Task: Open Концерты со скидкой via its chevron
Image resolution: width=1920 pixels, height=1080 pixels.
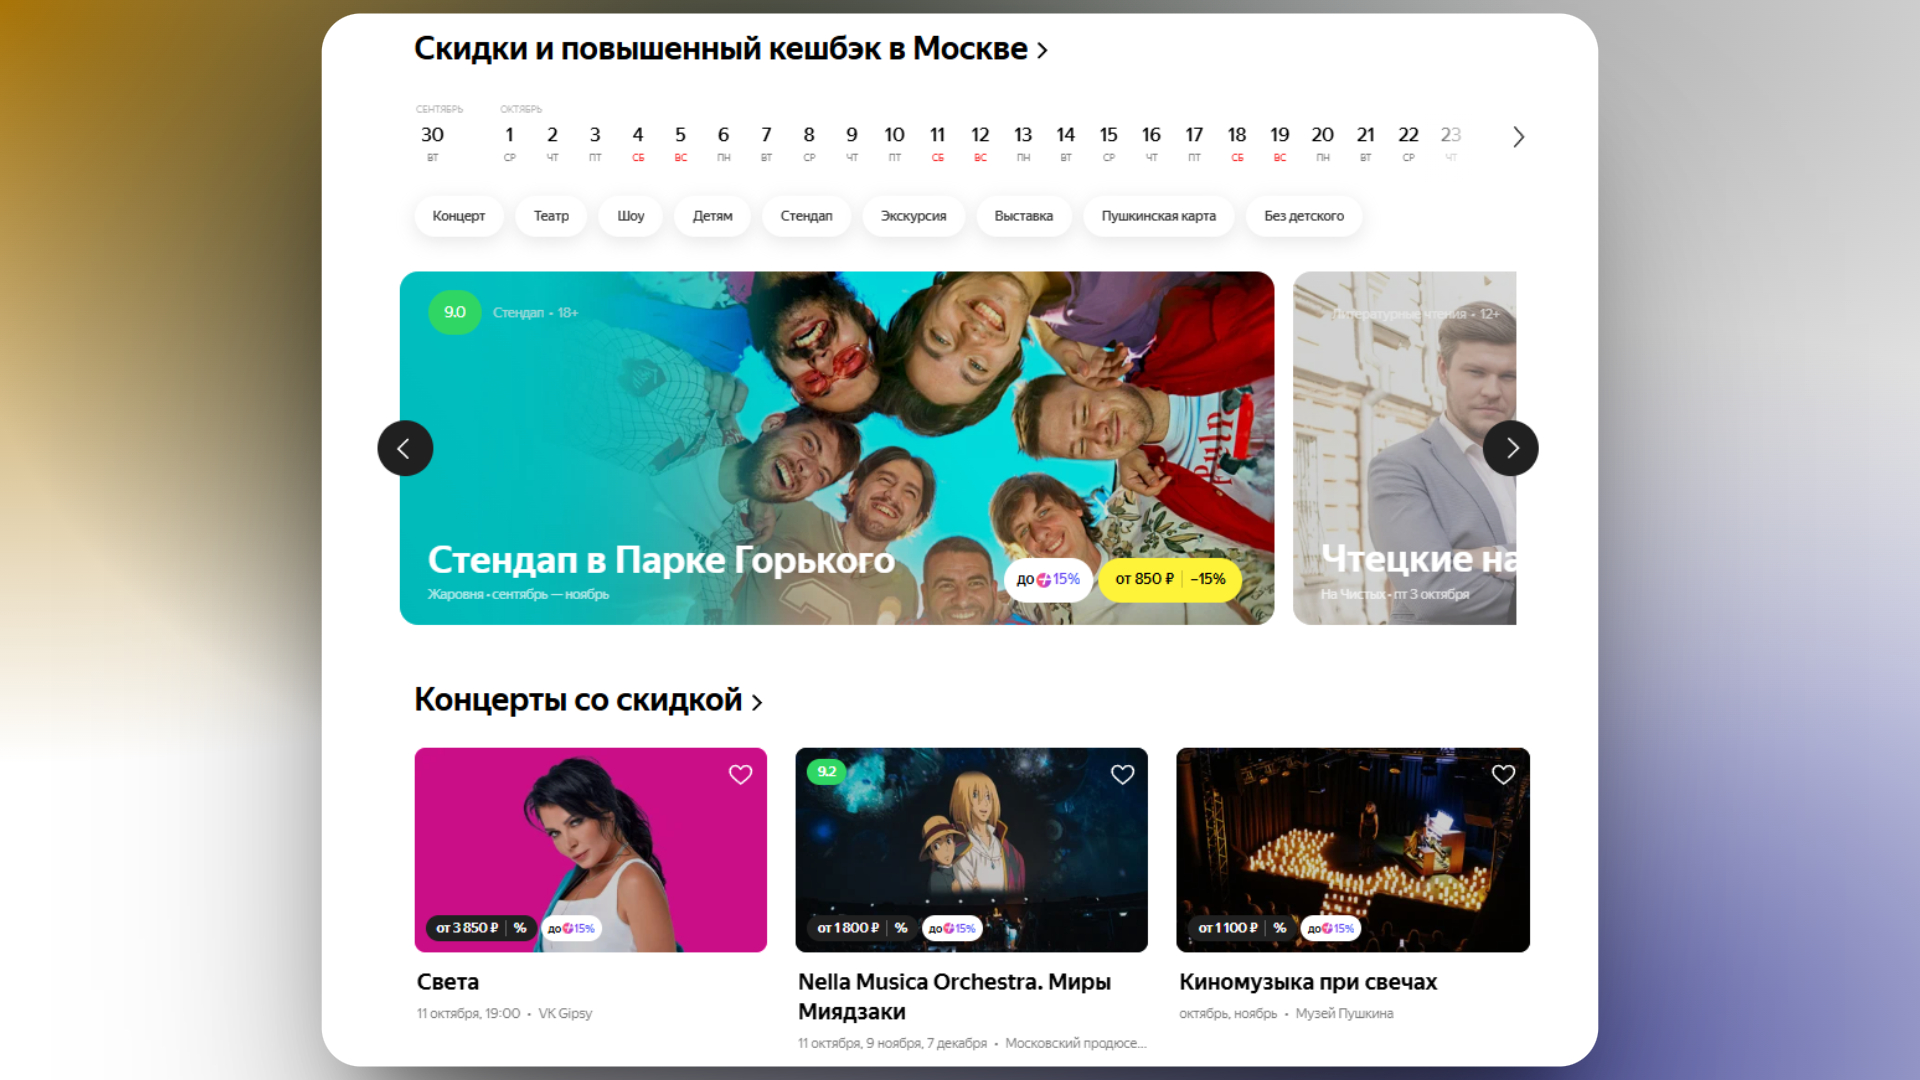Action: (x=757, y=701)
